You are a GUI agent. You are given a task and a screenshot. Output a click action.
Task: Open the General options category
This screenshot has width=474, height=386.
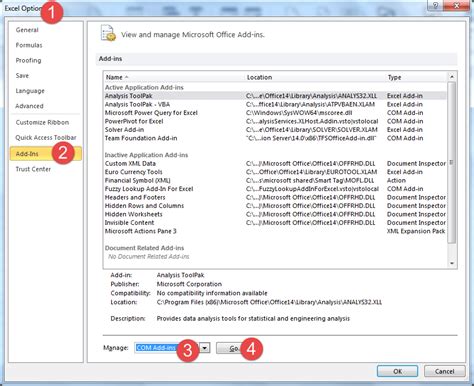coord(27,30)
